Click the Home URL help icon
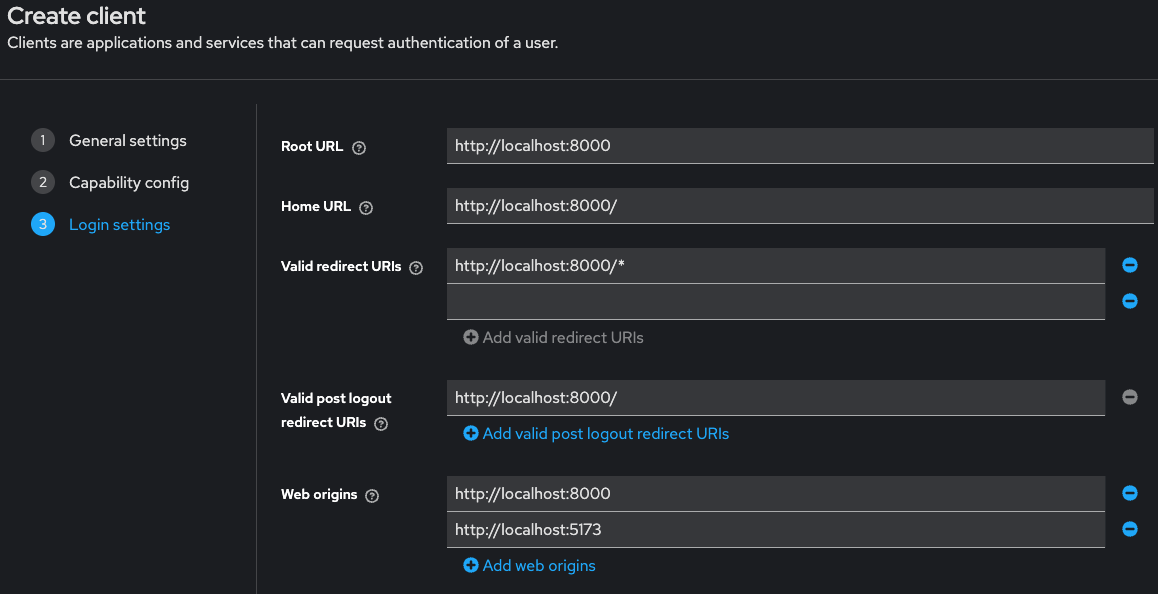 [366, 208]
